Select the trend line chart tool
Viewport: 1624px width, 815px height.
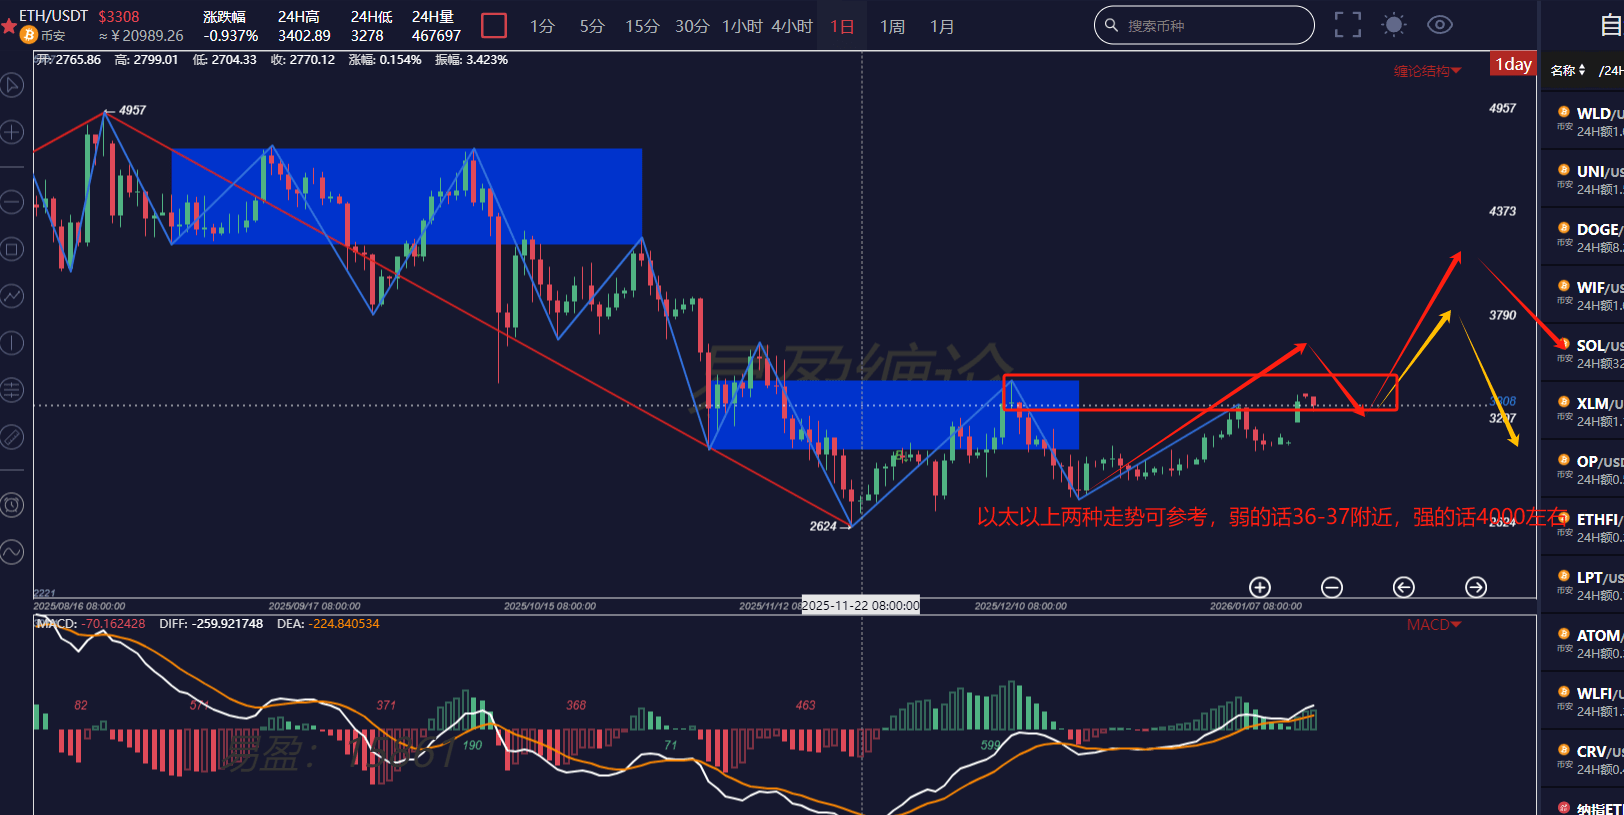[11, 296]
